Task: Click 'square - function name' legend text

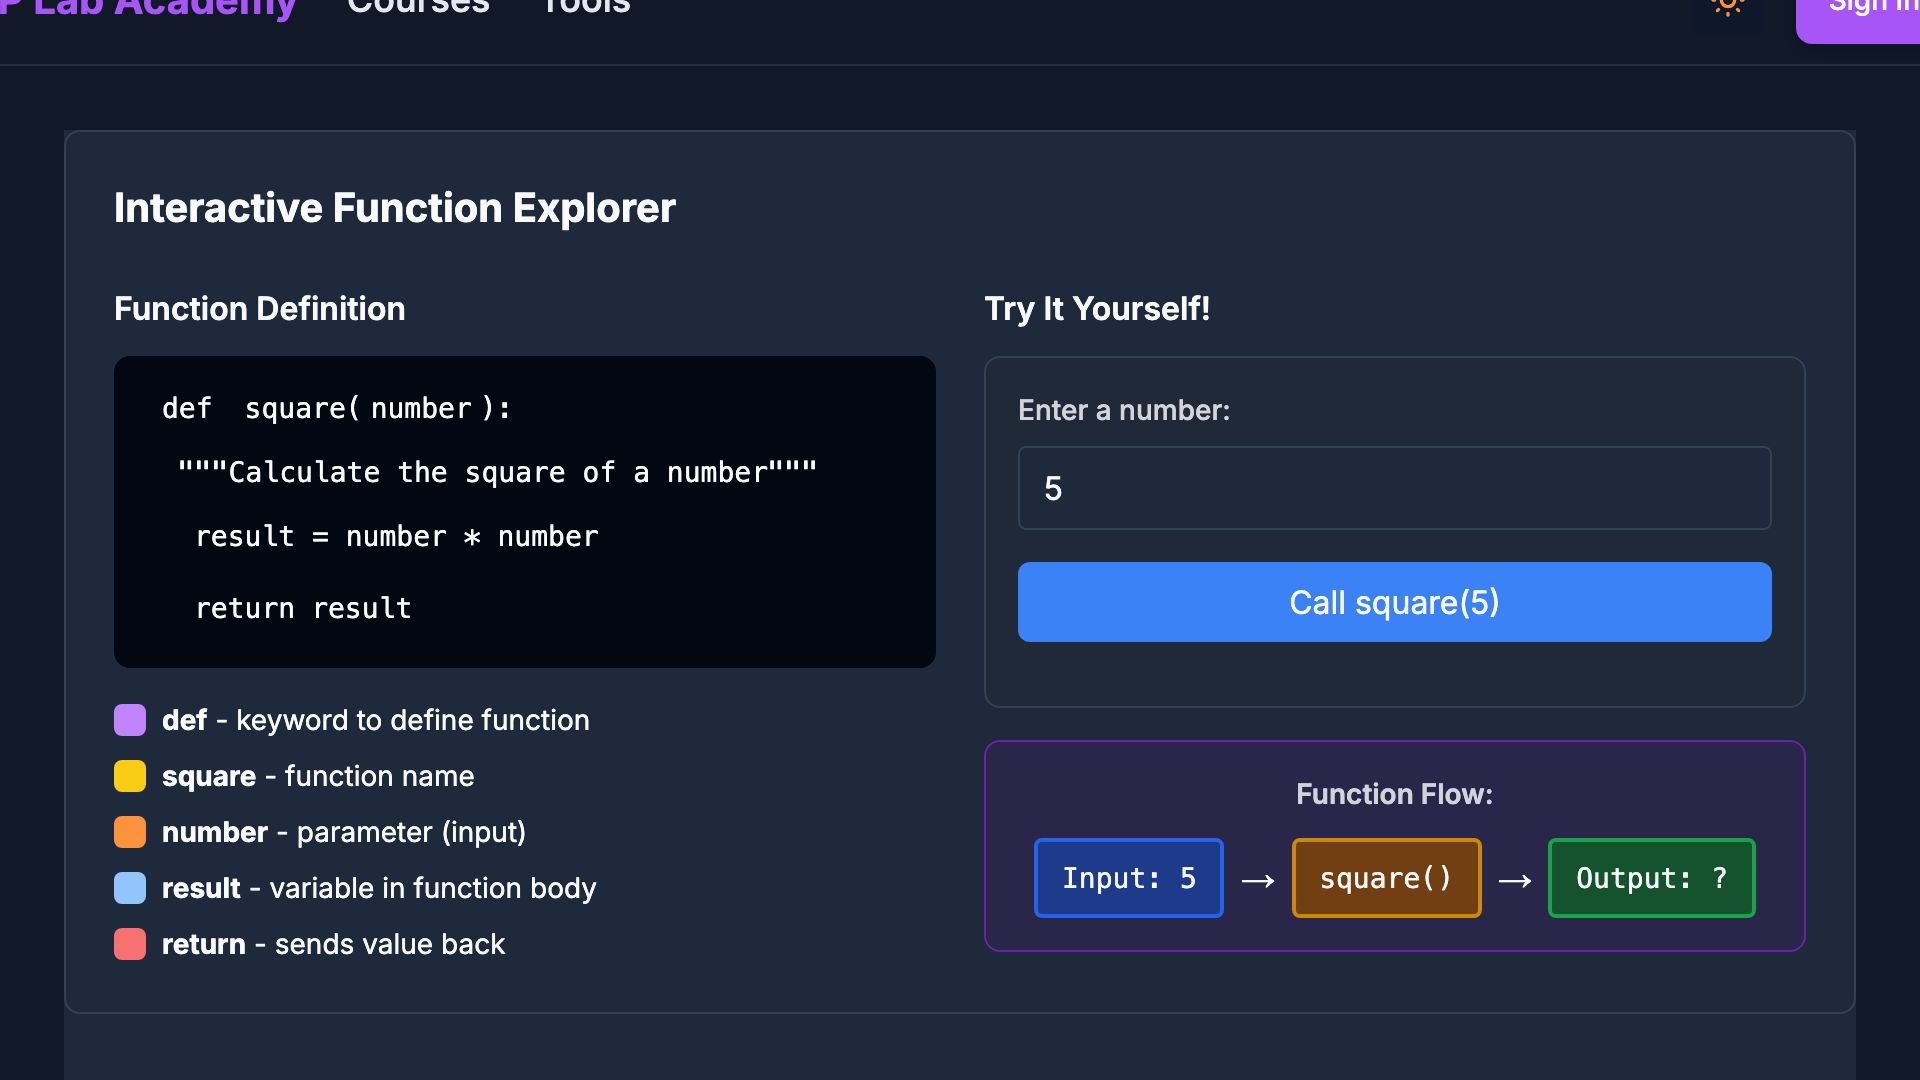Action: click(x=318, y=776)
